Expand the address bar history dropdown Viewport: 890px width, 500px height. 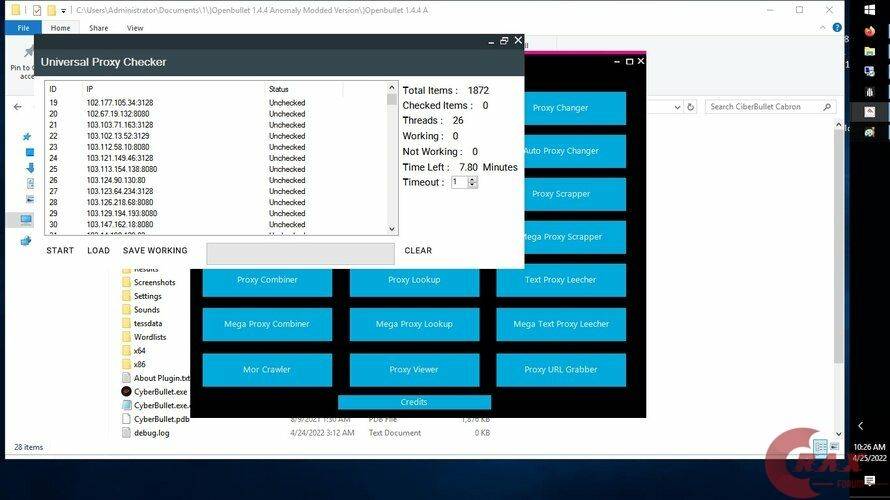(677, 107)
